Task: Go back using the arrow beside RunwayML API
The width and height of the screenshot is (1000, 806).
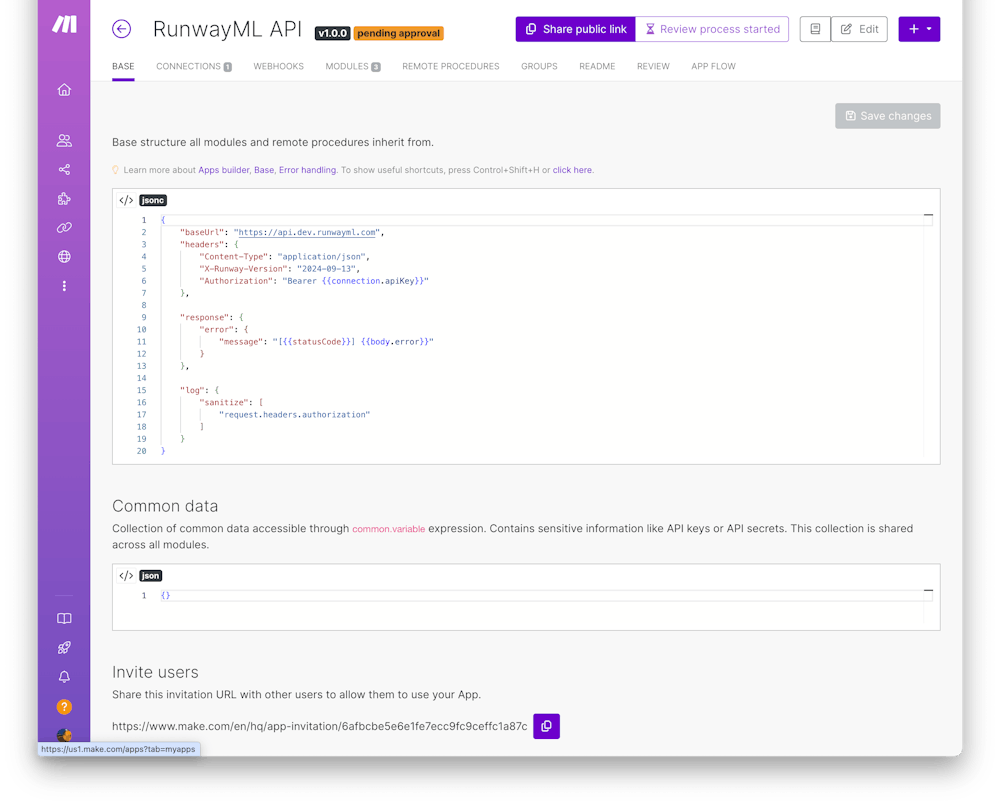Action: (121, 29)
